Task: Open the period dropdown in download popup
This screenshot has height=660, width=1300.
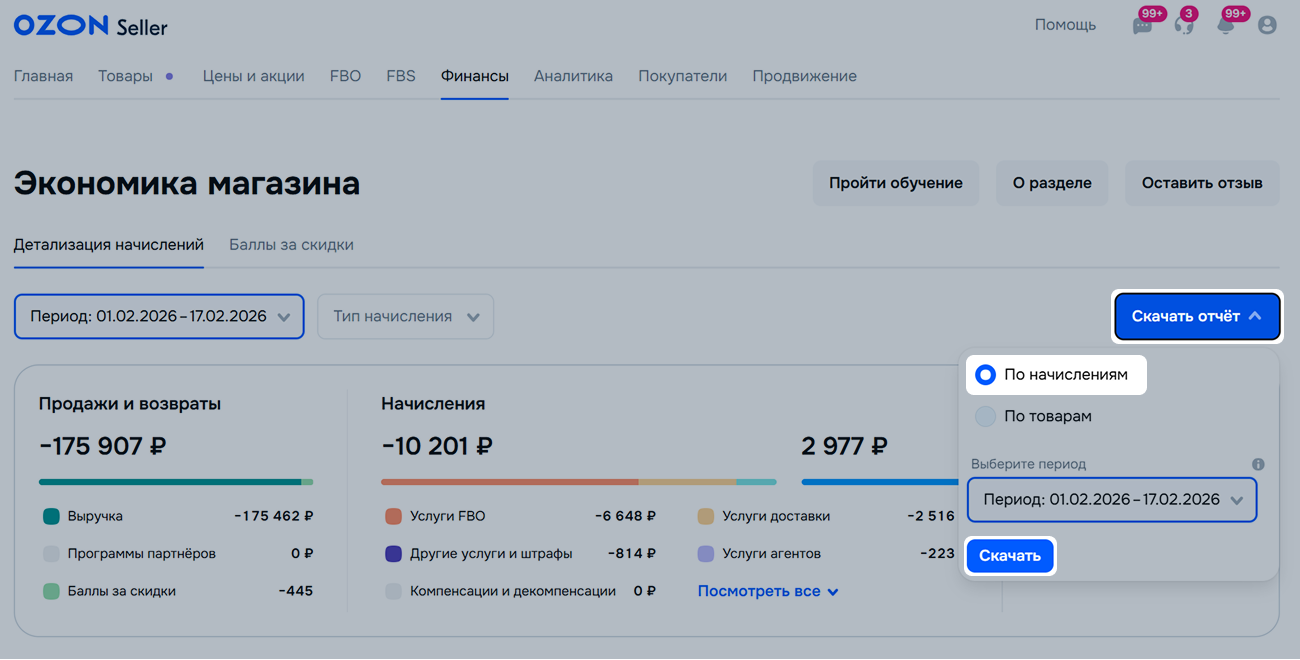Action: pos(1112,500)
